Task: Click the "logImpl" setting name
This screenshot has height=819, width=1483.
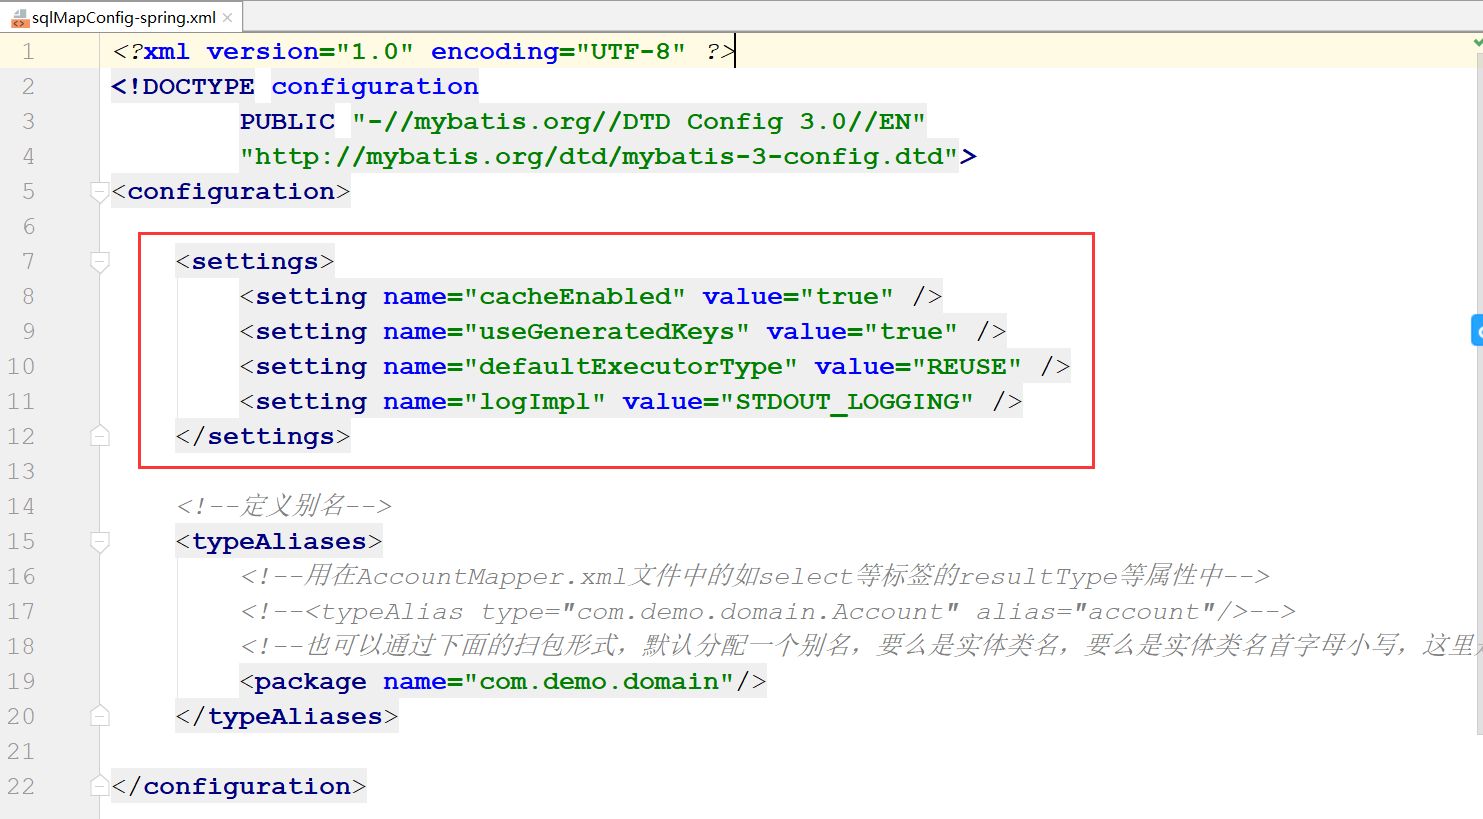Action: pyautogui.click(x=535, y=402)
